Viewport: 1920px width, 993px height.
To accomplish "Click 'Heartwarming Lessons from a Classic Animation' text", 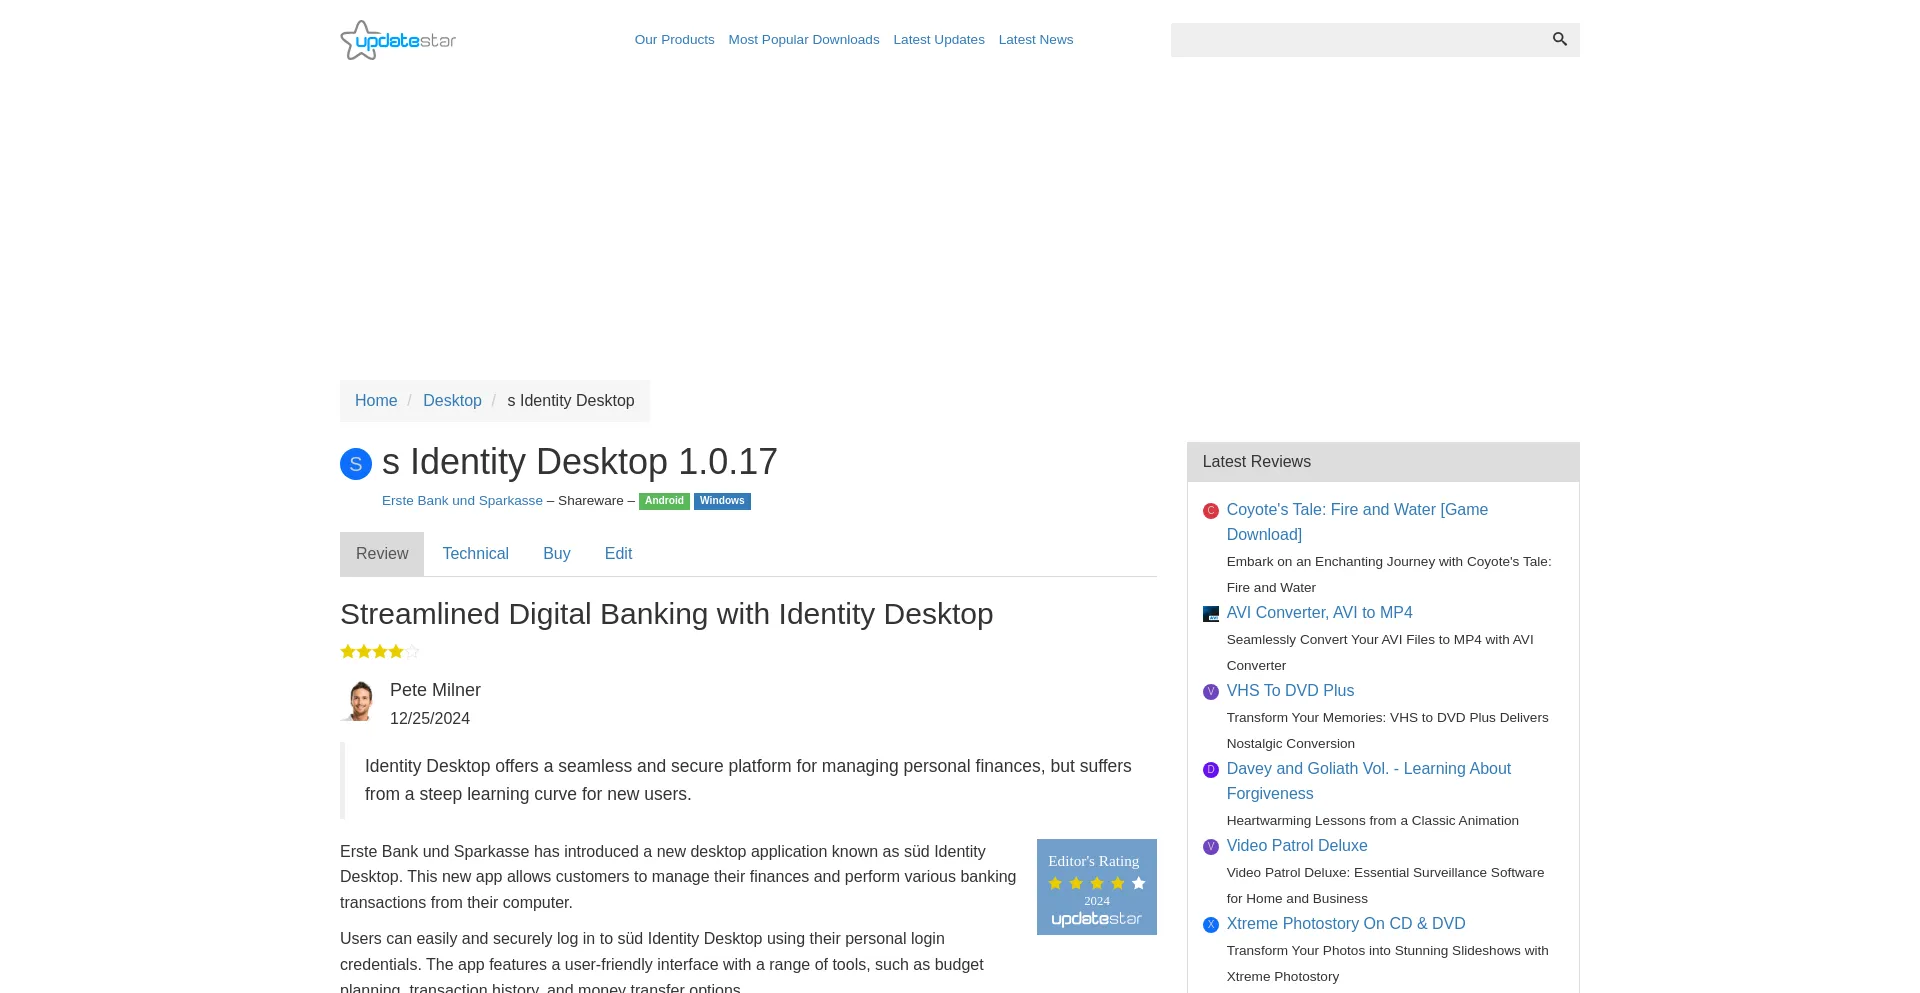I will pyautogui.click(x=1373, y=821).
